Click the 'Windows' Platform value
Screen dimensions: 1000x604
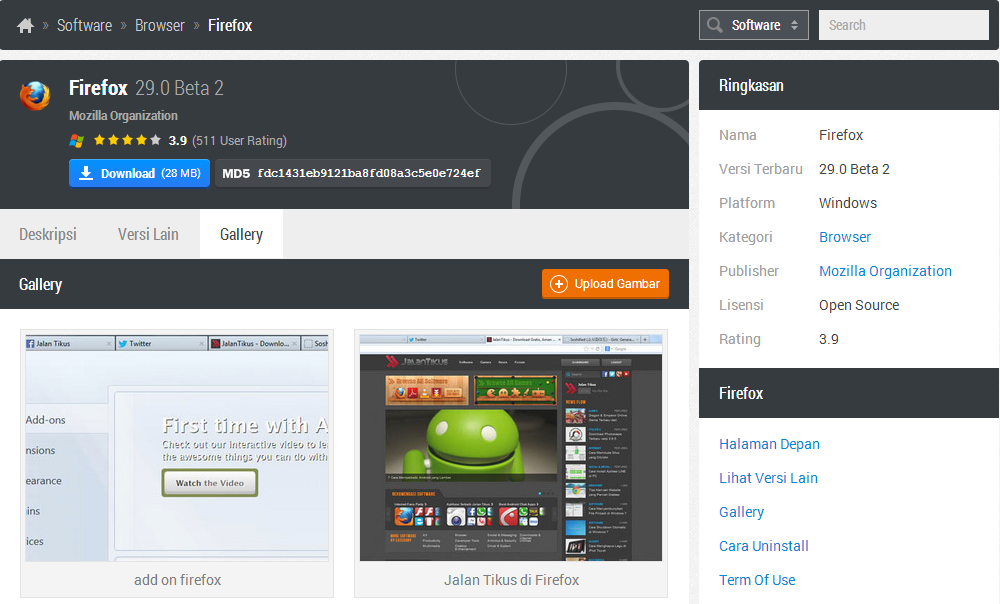pos(848,203)
